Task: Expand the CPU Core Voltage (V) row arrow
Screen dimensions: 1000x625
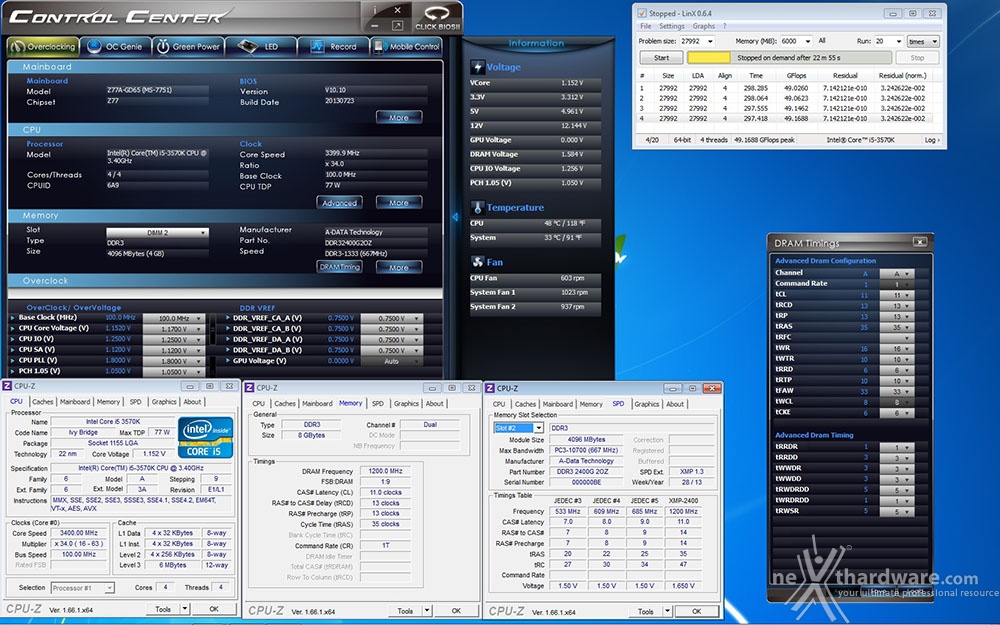Action: point(13,328)
